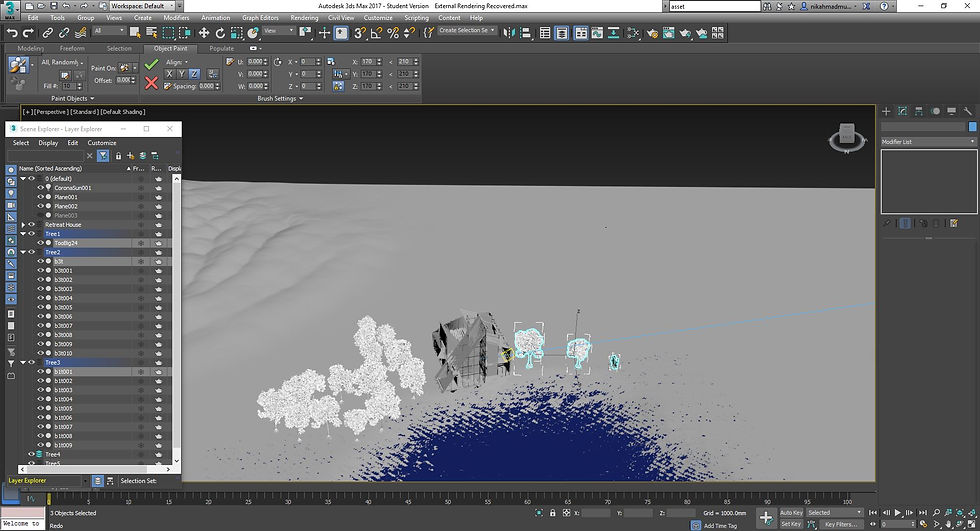Switch to the Freeform ribbon tab
The height and width of the screenshot is (531, 980).
tap(72, 48)
